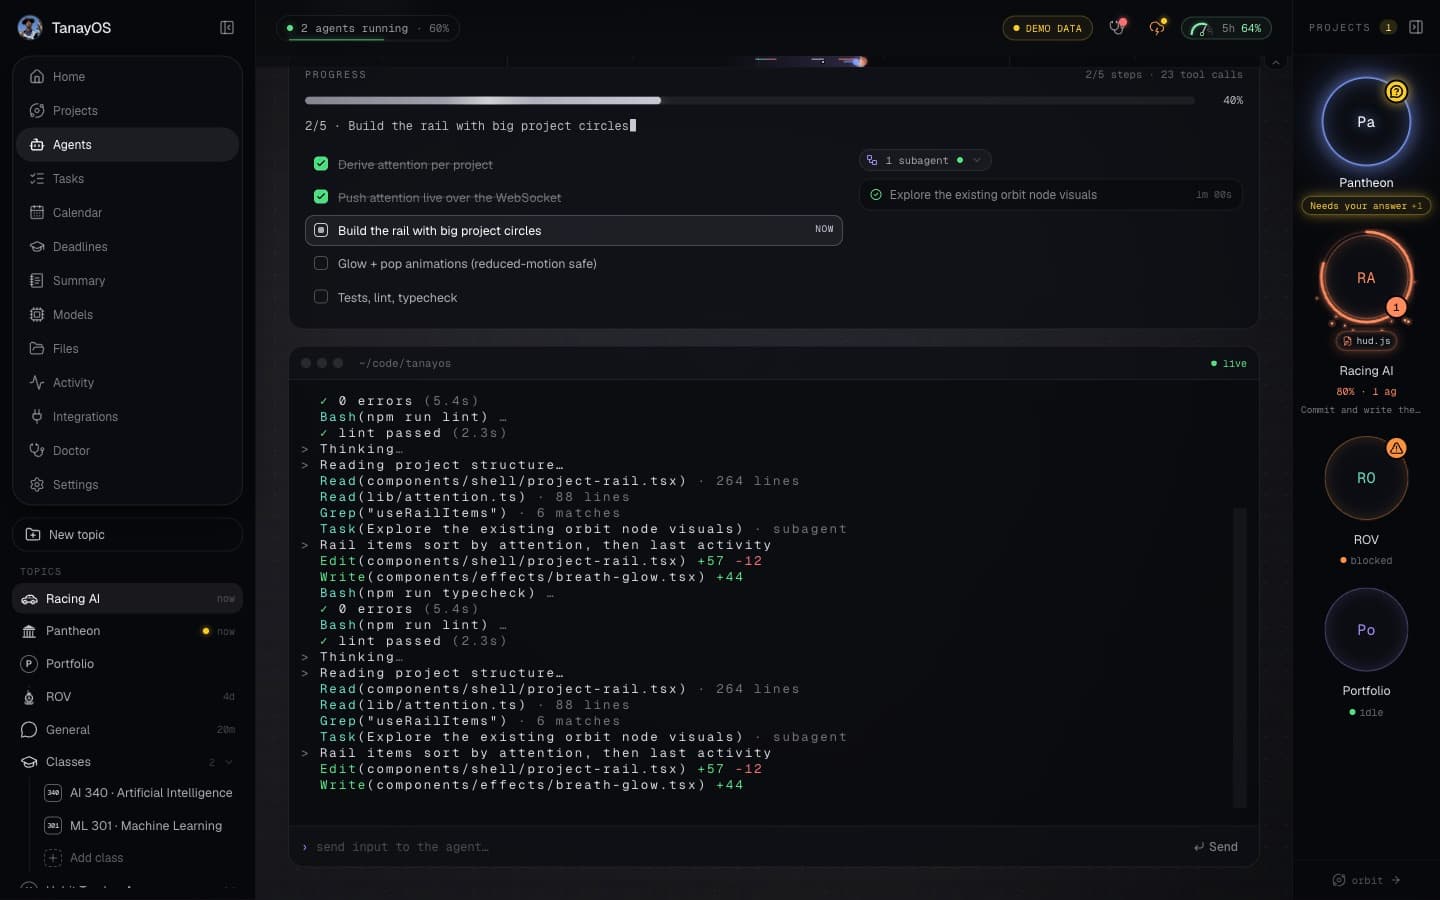Open Integrations in sidebar
1440x900 pixels.
tap(127, 417)
